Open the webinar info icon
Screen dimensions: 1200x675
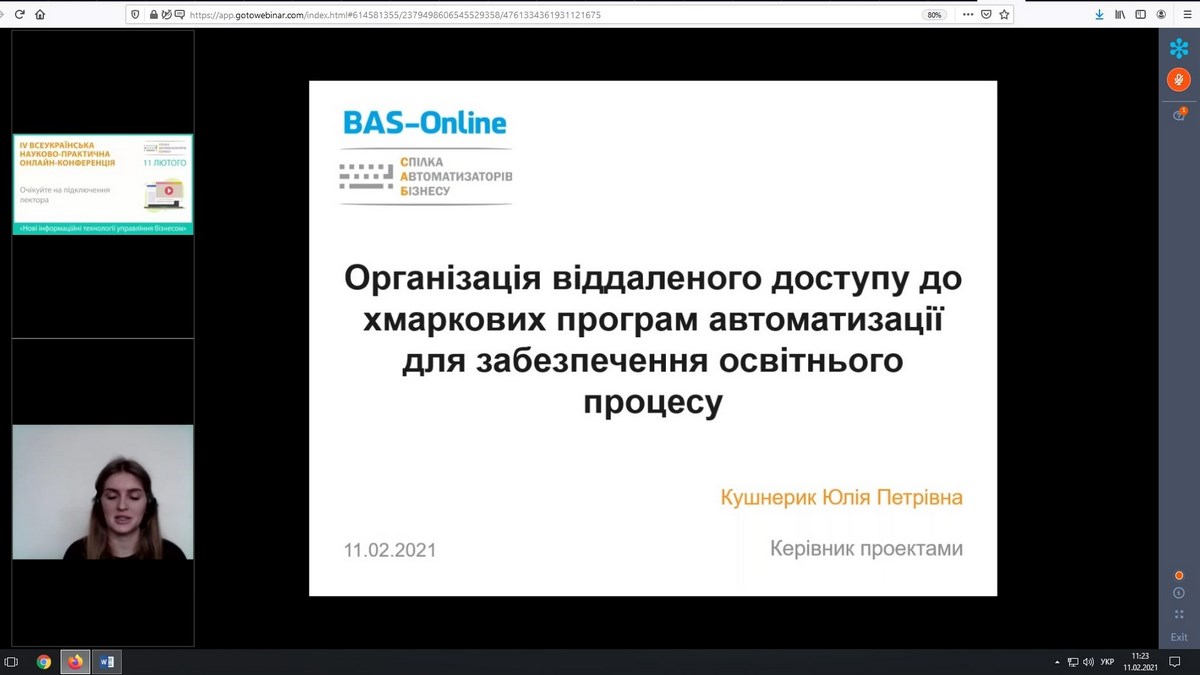(1179, 593)
